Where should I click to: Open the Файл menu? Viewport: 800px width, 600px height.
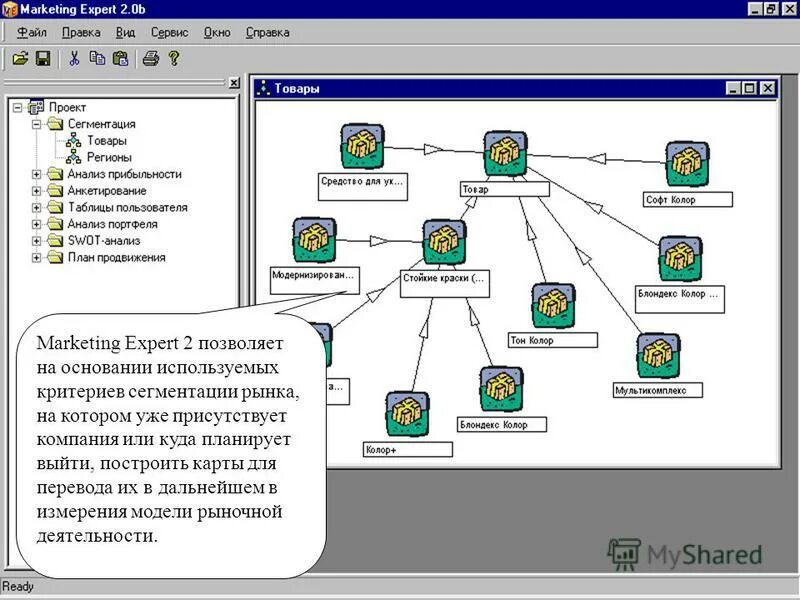pos(32,33)
